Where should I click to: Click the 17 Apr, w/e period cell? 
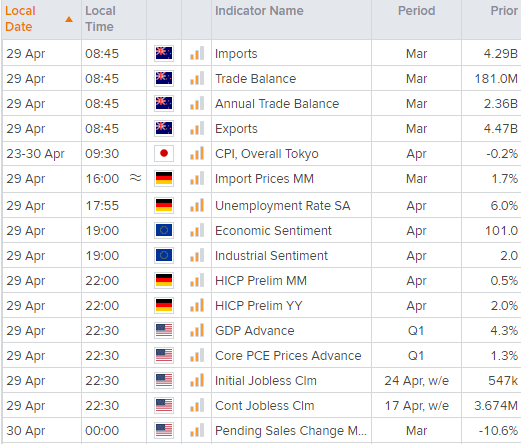click(x=416, y=406)
